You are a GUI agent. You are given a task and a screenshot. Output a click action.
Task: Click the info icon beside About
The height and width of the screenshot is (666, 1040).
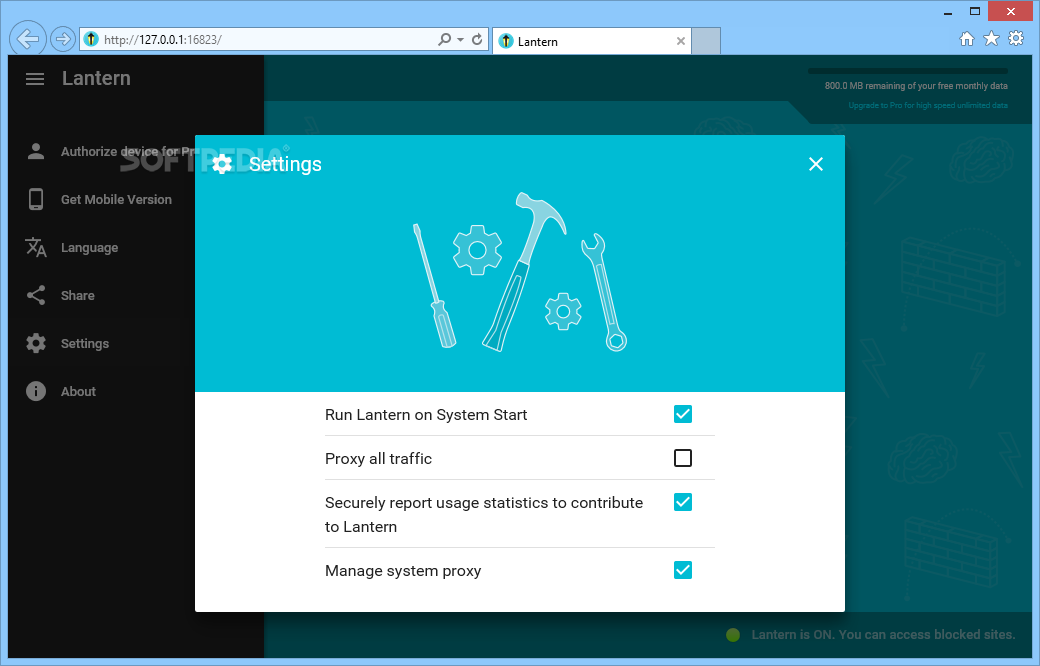click(36, 391)
